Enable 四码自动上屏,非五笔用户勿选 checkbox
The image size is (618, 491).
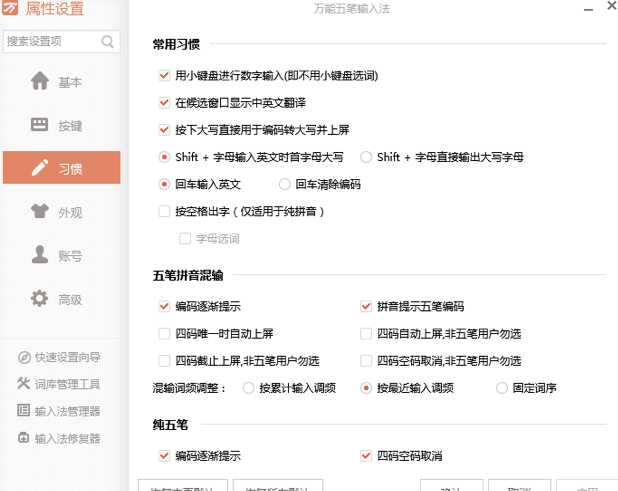(366, 334)
